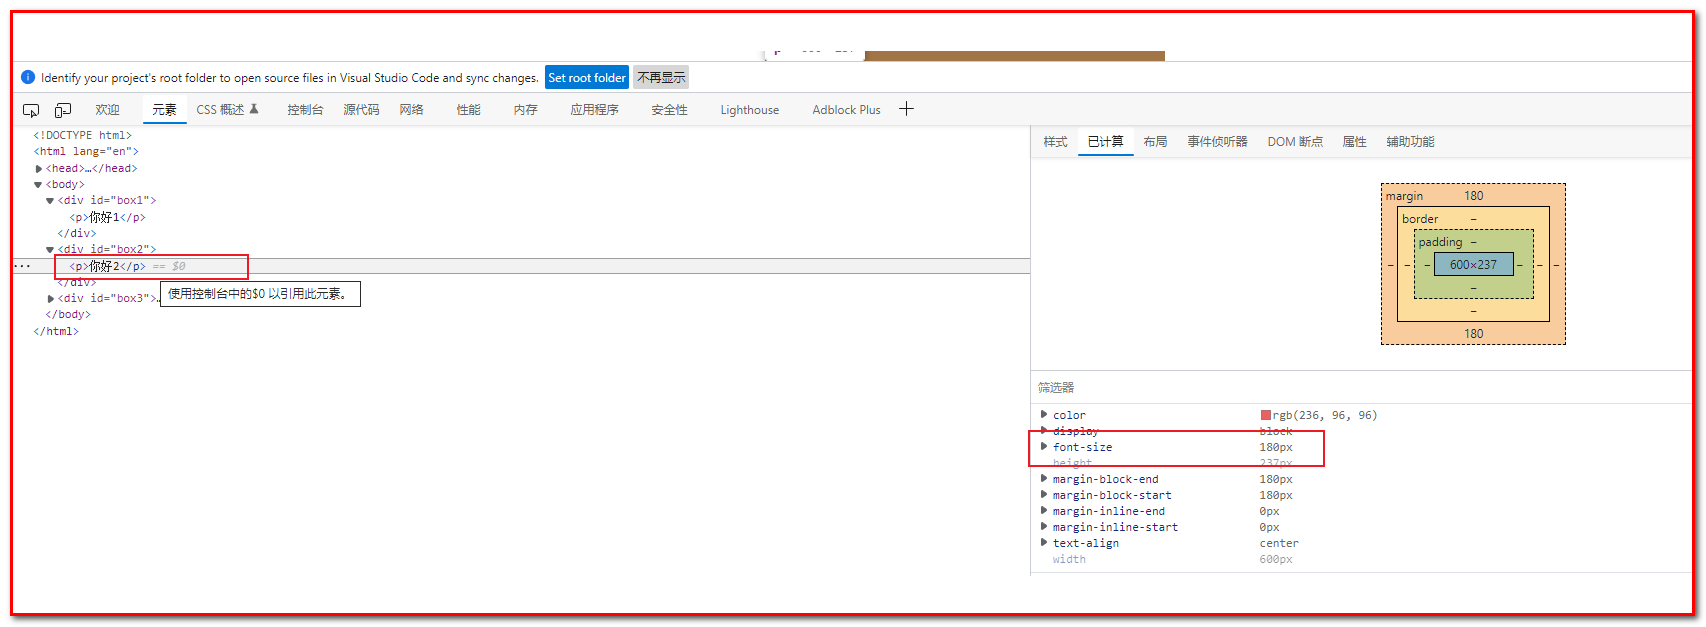Click the text-align center value
The height and width of the screenshot is (627, 1706).
click(x=1279, y=543)
